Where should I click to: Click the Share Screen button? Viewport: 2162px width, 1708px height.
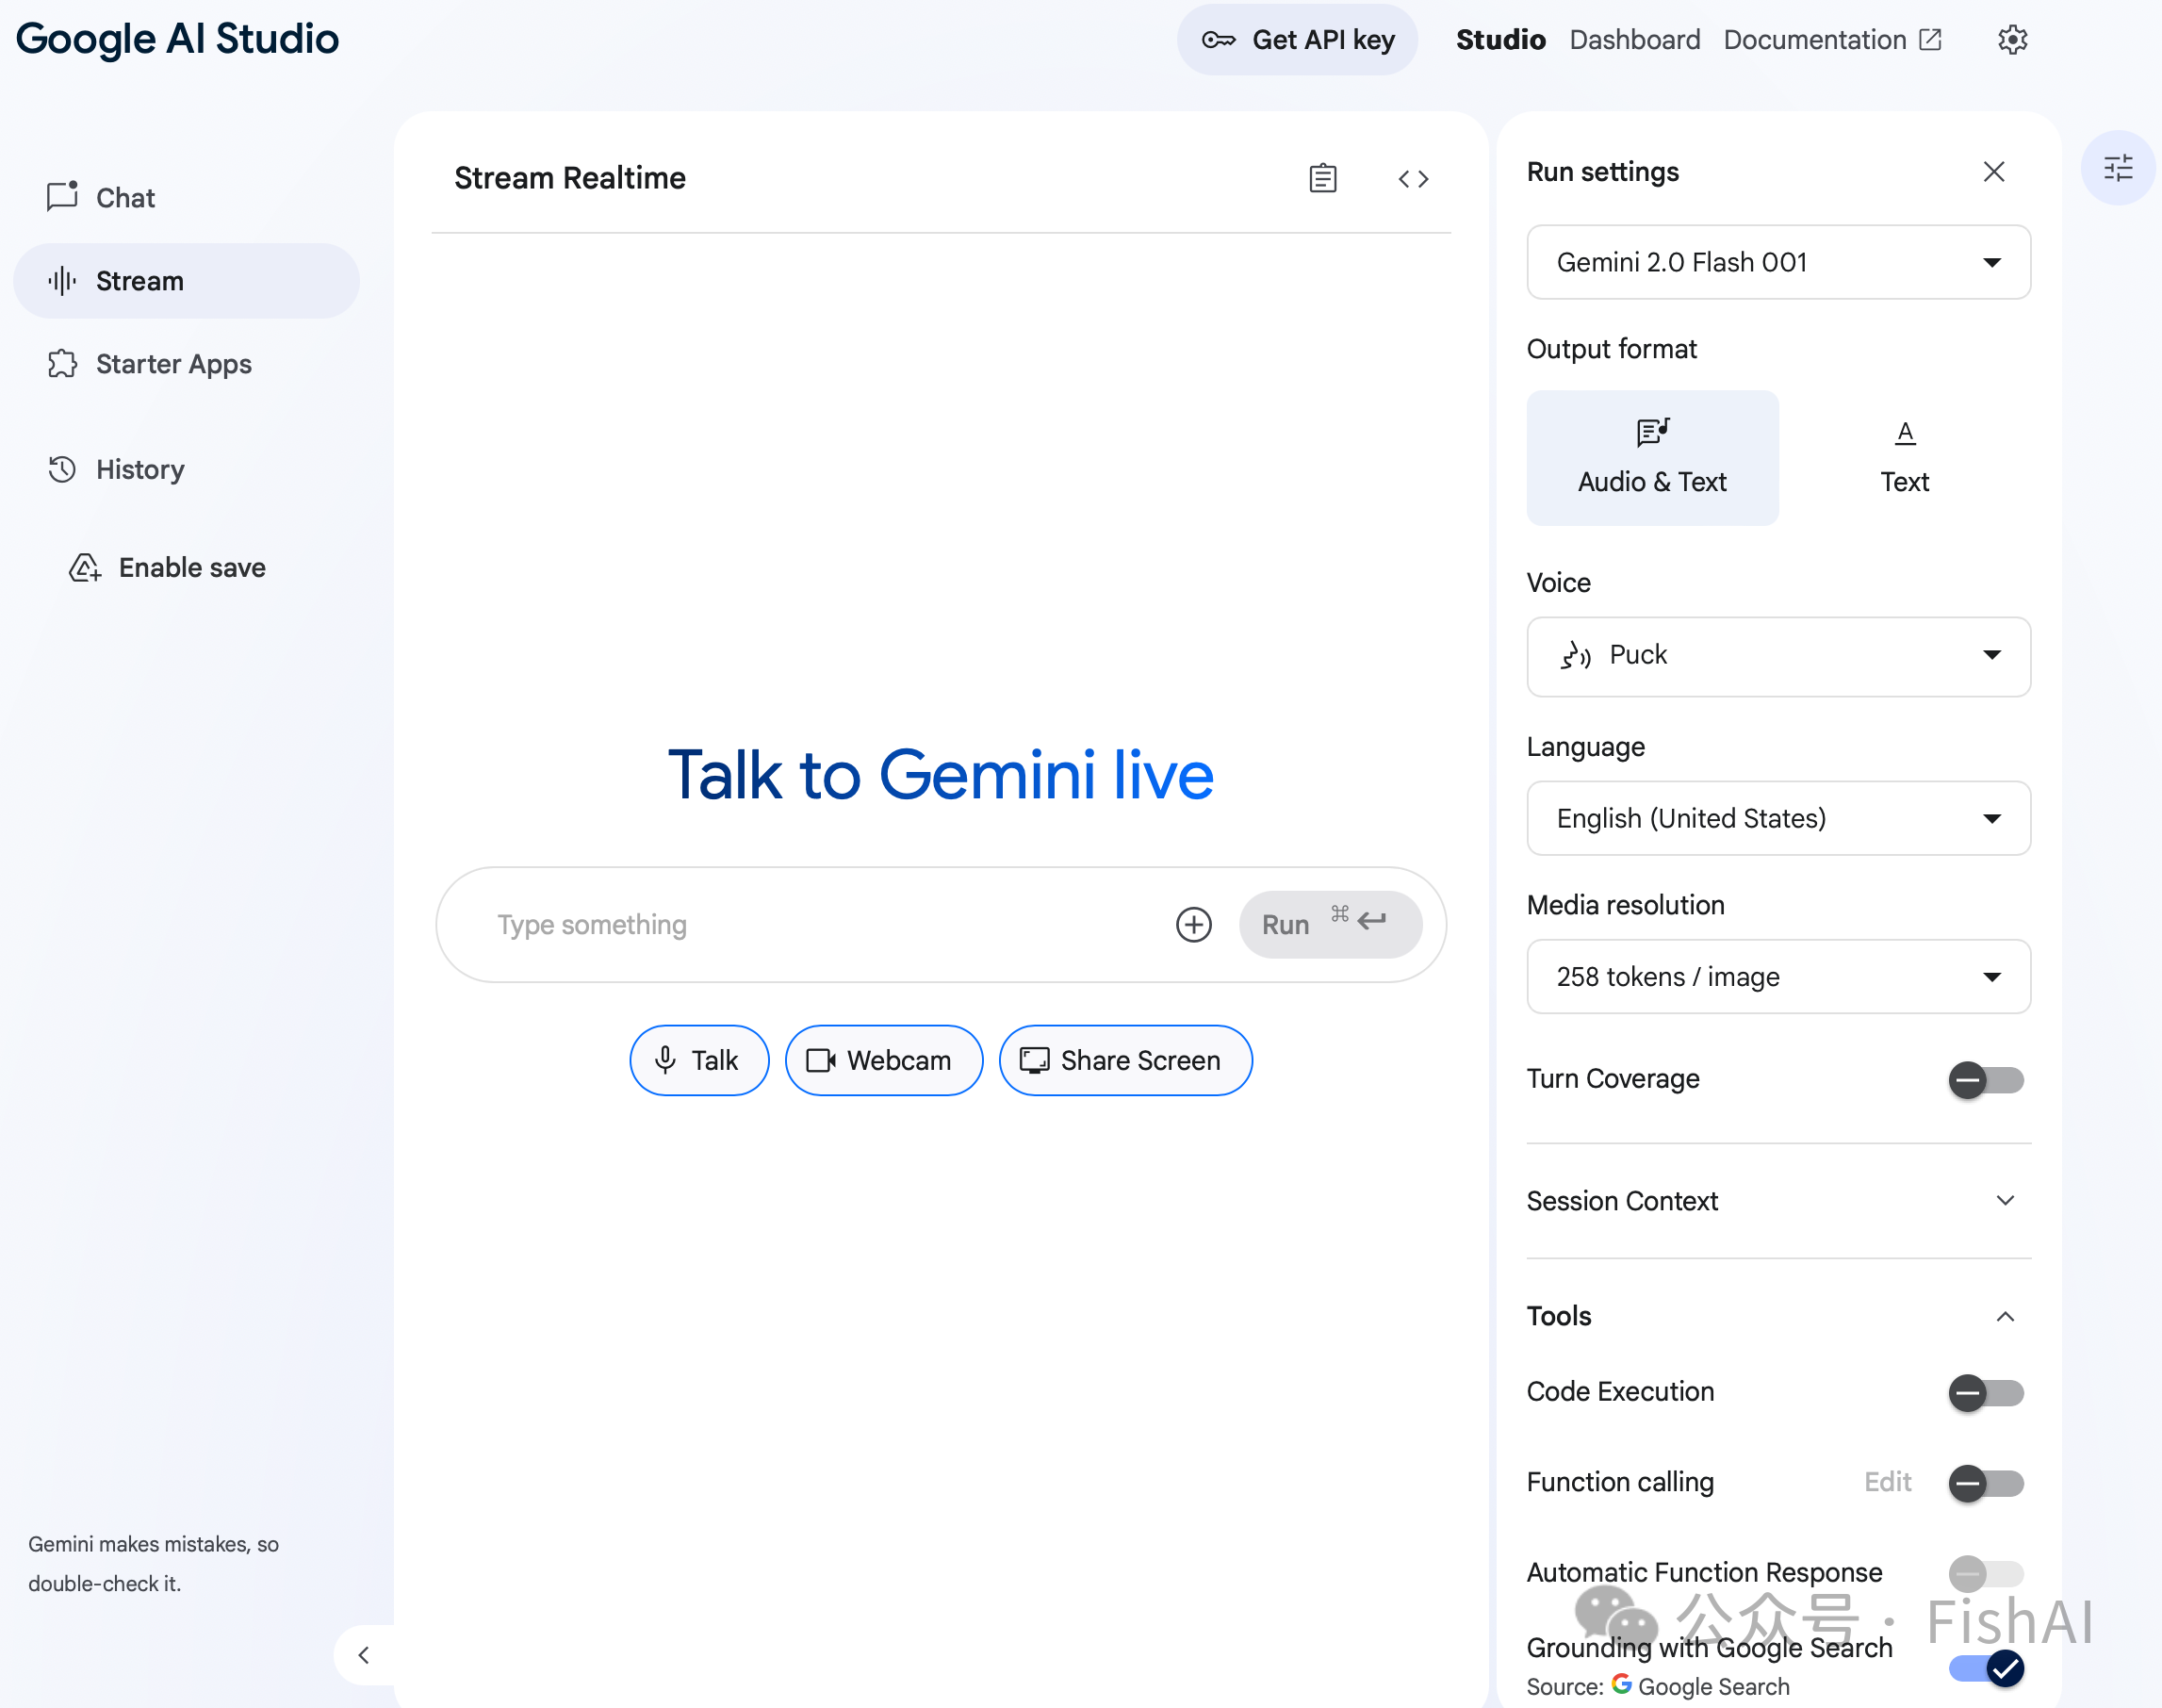[1125, 1060]
